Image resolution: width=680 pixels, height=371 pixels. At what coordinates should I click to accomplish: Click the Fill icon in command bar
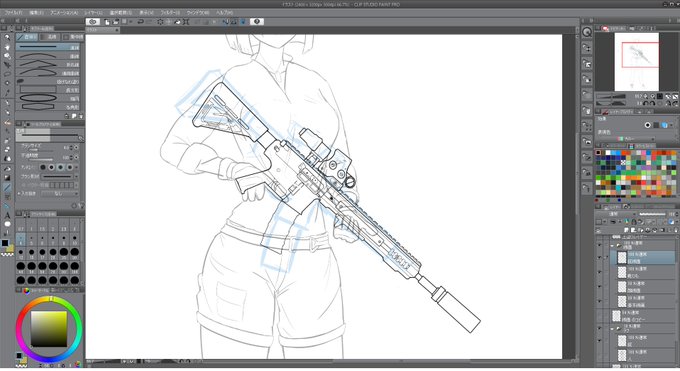point(177,22)
